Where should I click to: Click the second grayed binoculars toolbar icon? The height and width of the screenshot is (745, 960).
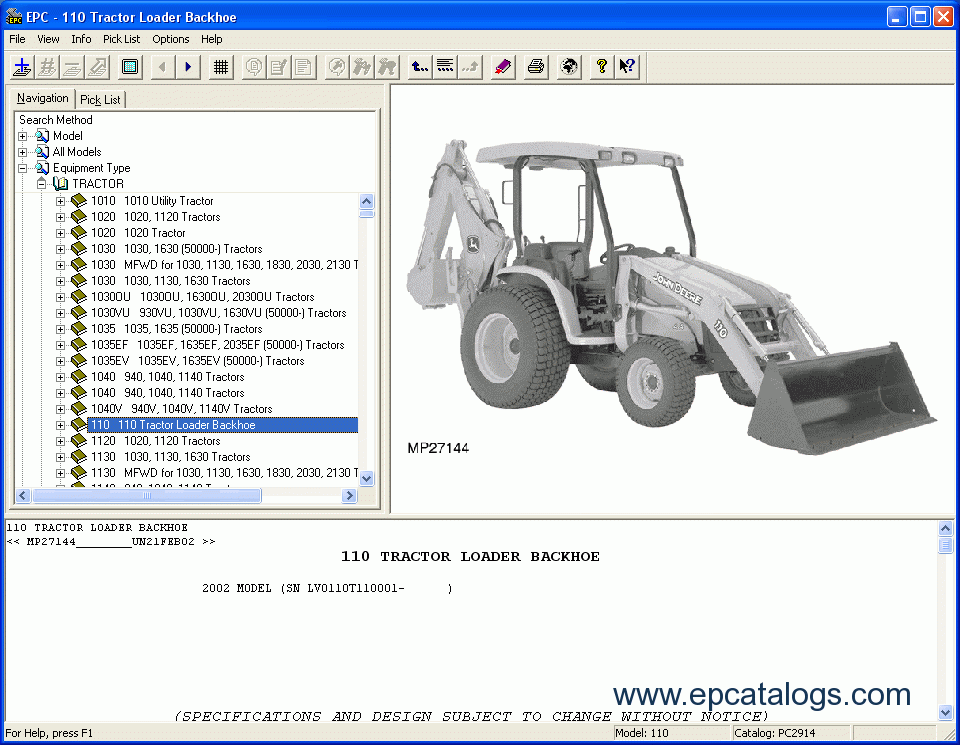pyautogui.click(x=386, y=67)
